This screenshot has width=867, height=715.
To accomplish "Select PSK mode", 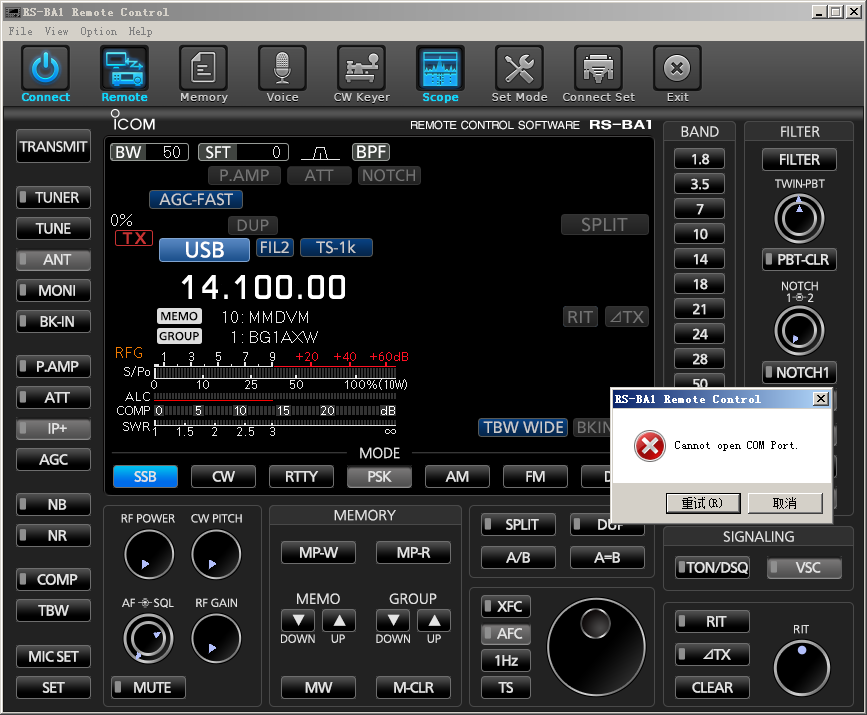I will pyautogui.click(x=379, y=476).
